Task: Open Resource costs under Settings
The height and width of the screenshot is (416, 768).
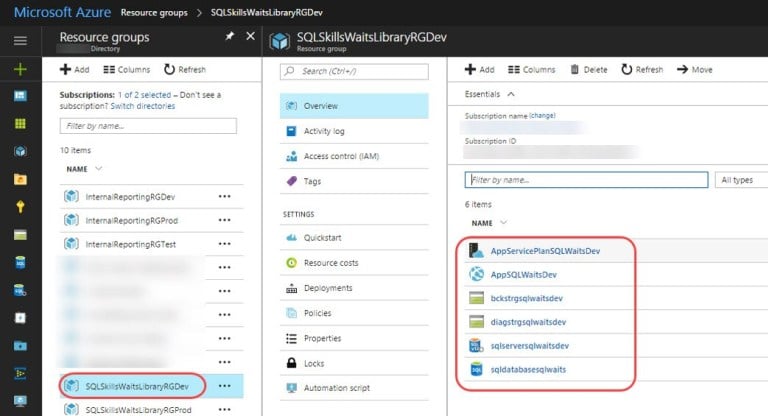Action: tap(354, 263)
